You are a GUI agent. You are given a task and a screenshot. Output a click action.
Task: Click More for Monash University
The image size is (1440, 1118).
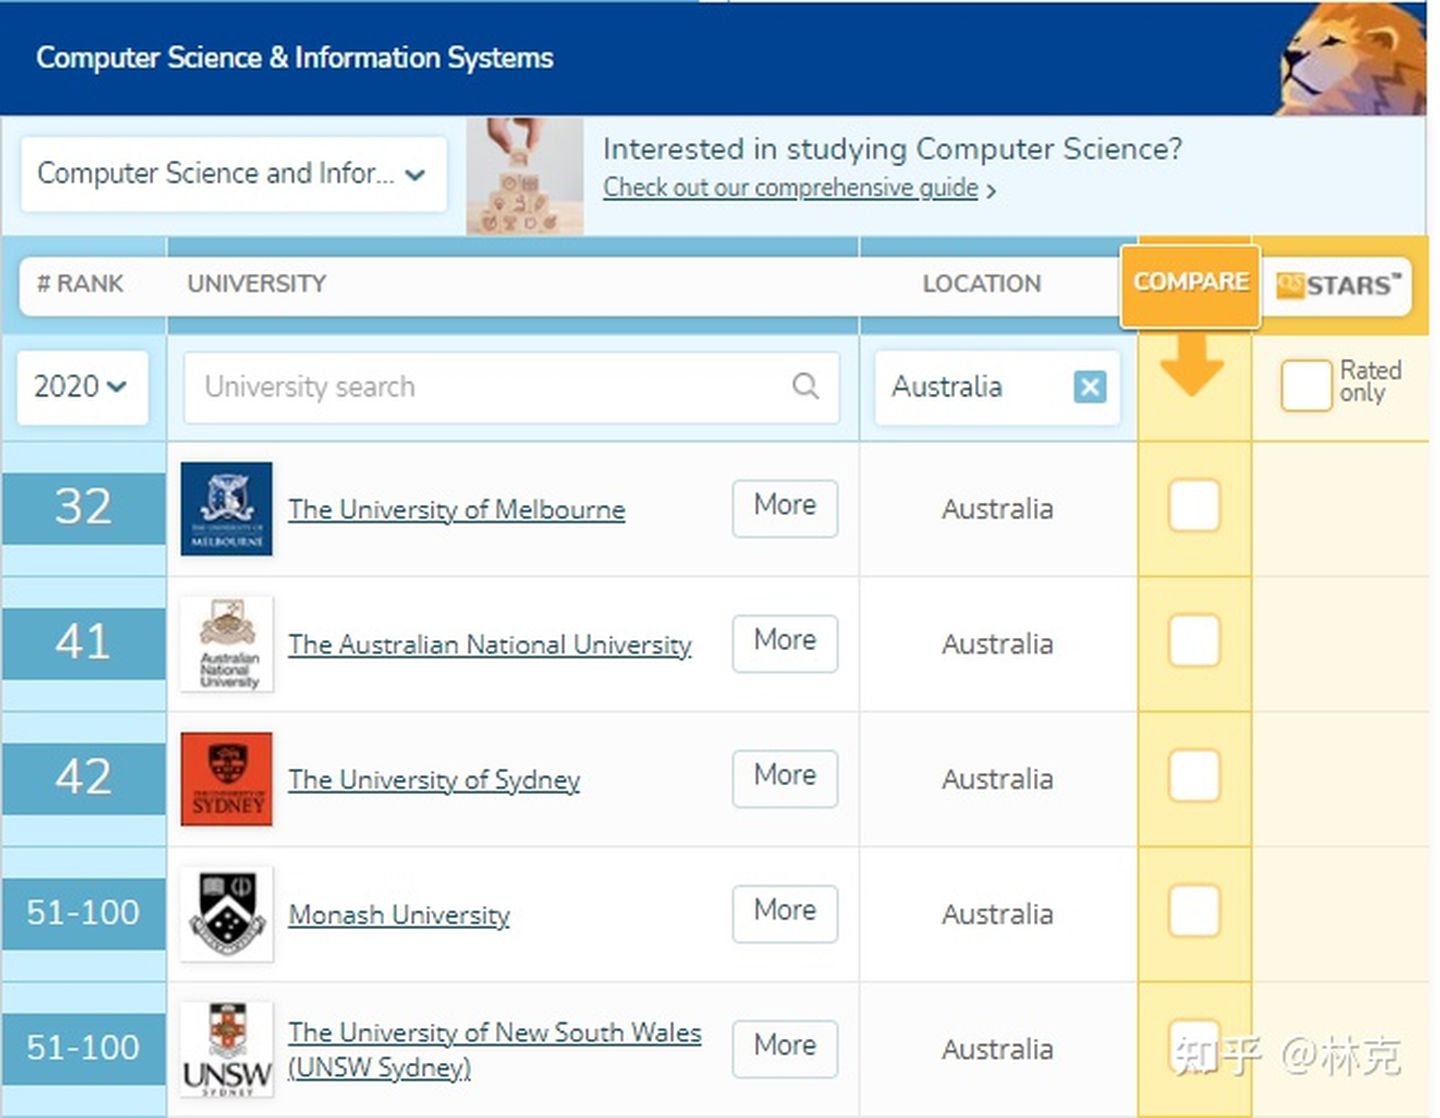785,913
